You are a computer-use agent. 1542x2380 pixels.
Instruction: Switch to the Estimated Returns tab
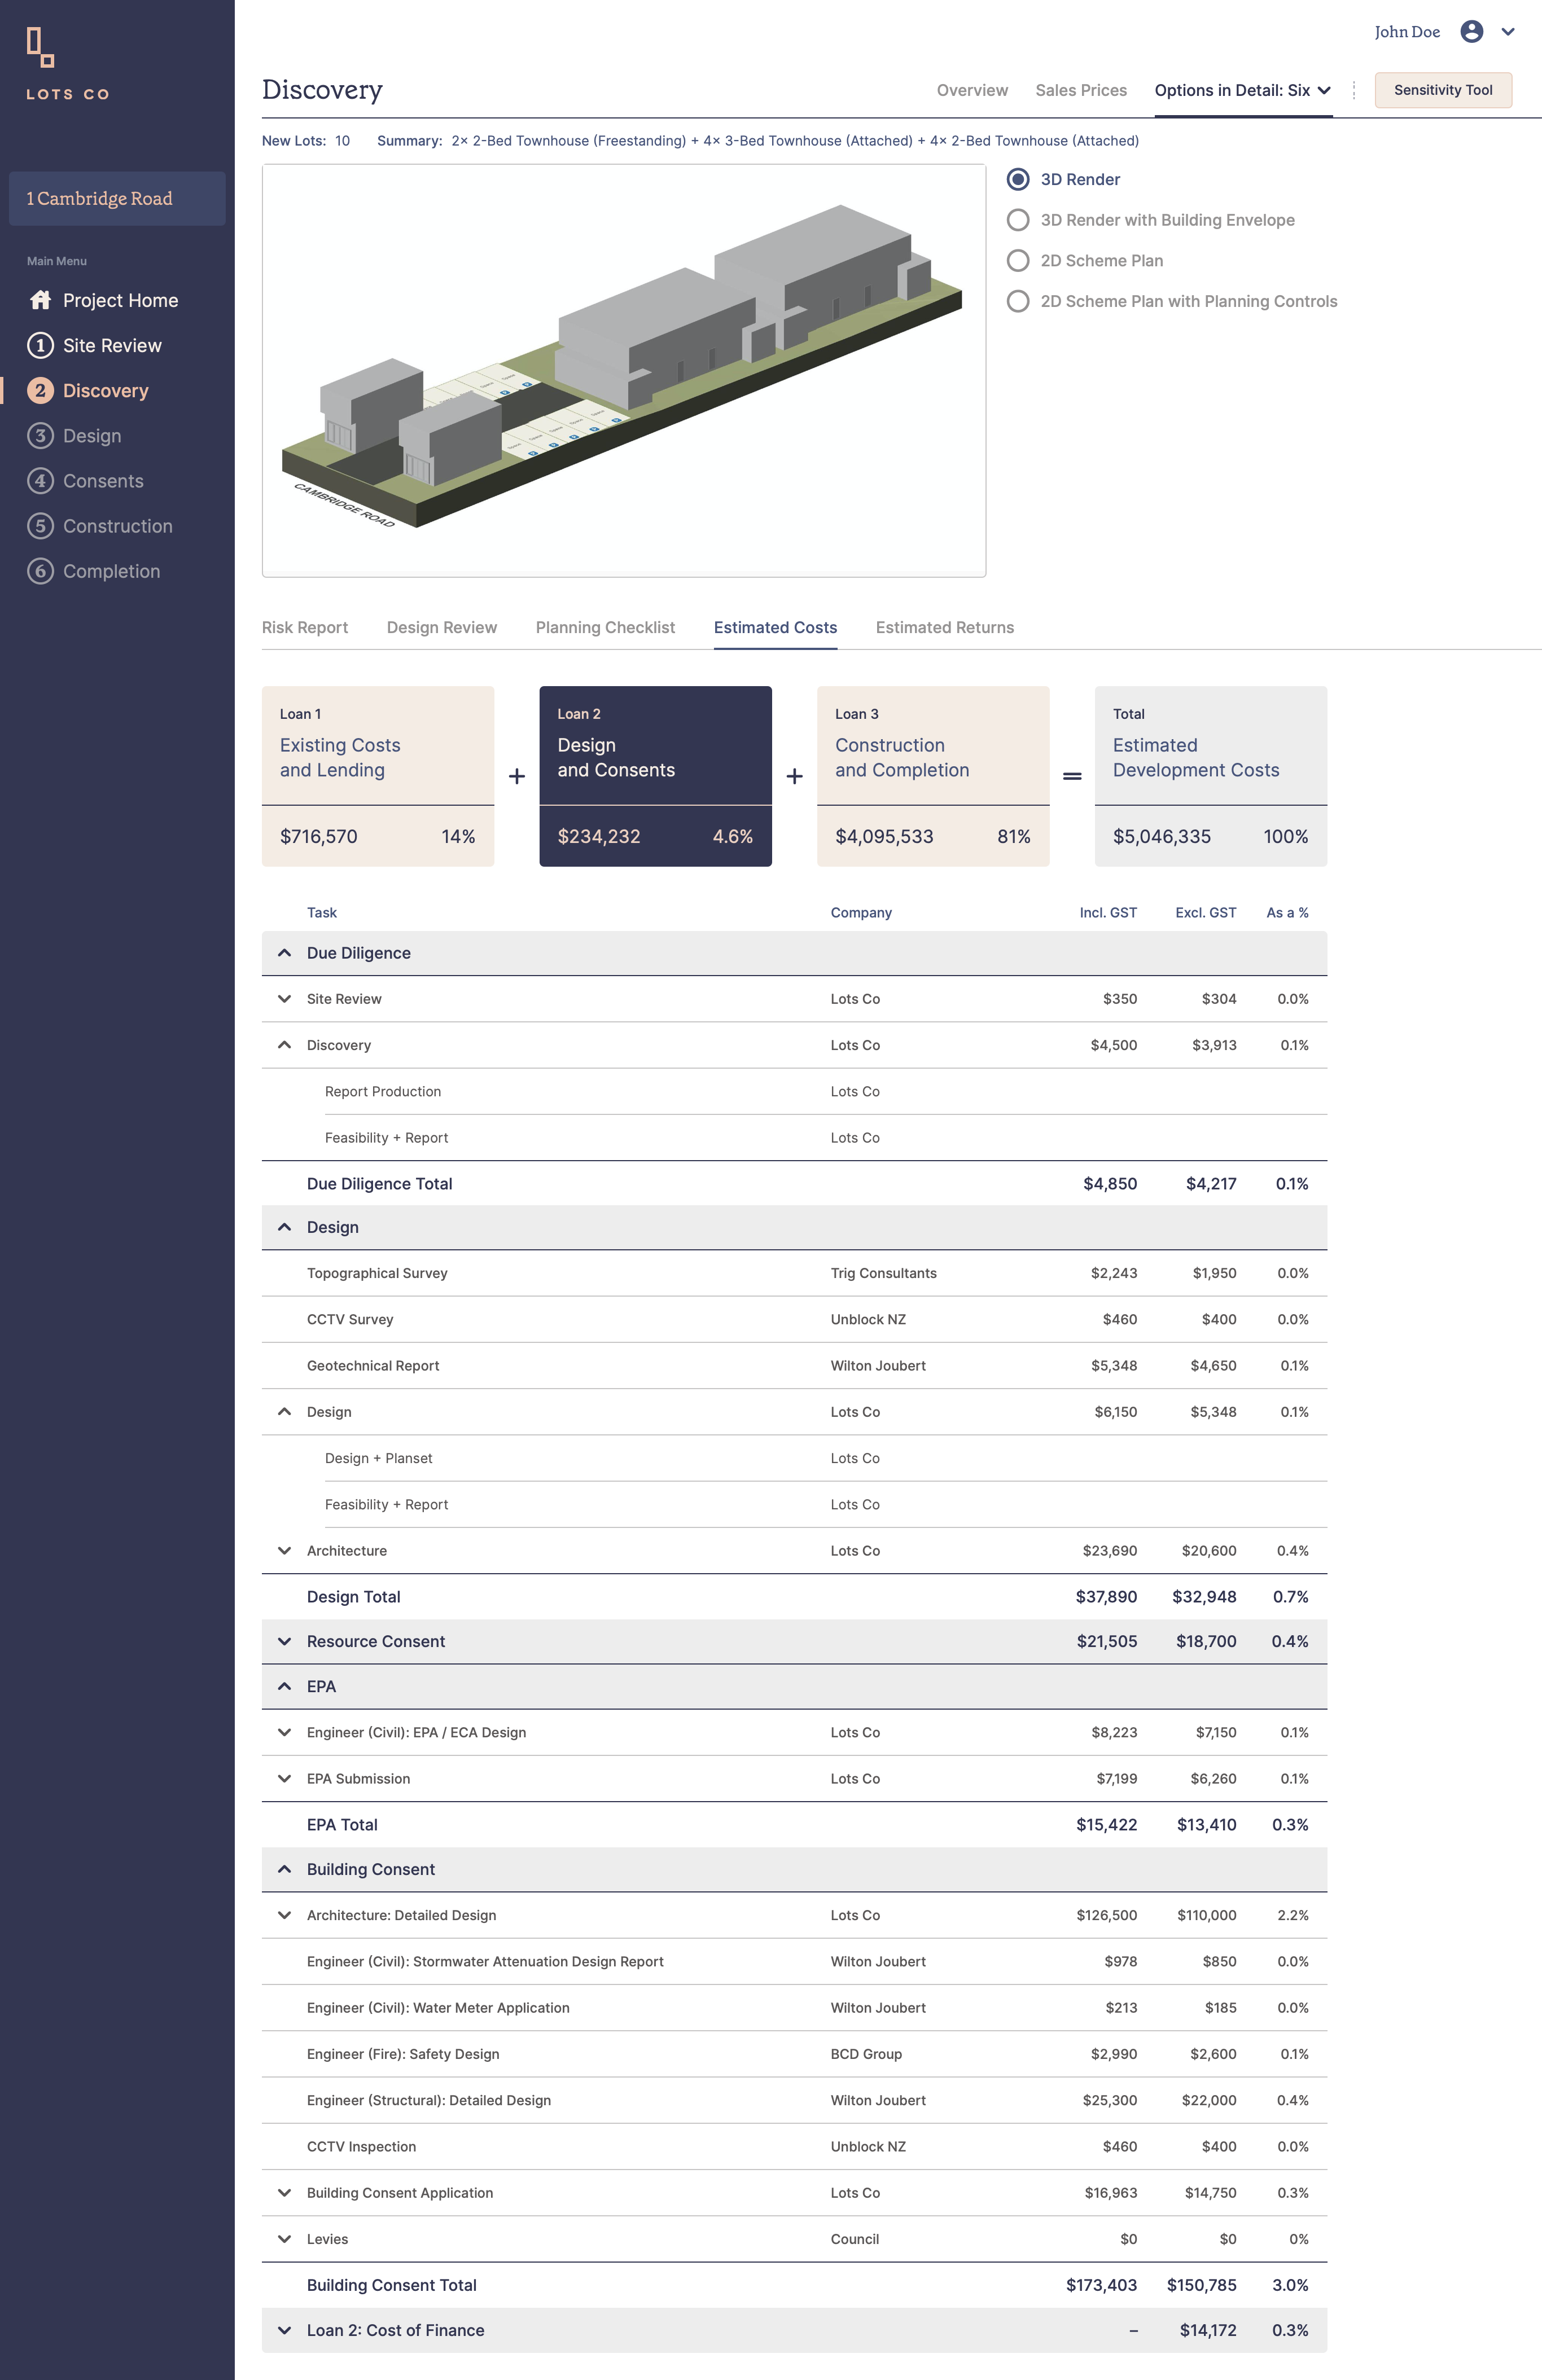[x=944, y=627]
